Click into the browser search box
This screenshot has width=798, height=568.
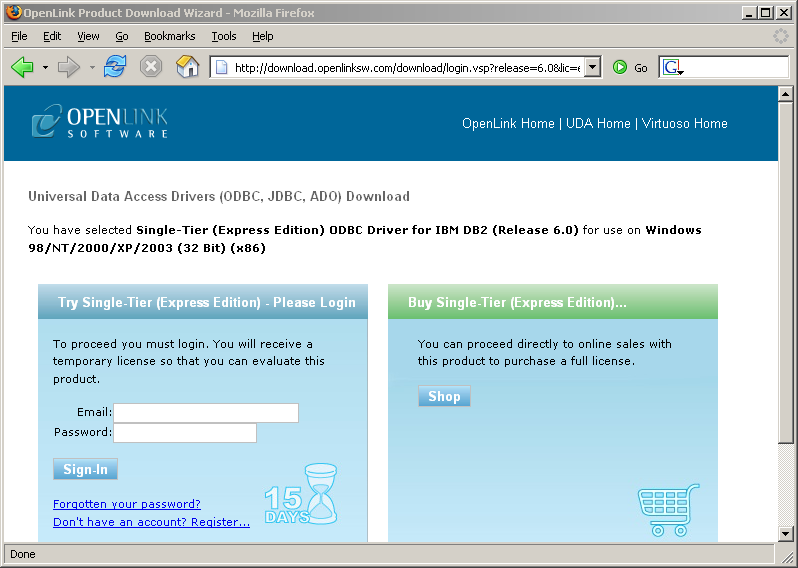pyautogui.click(x=736, y=67)
